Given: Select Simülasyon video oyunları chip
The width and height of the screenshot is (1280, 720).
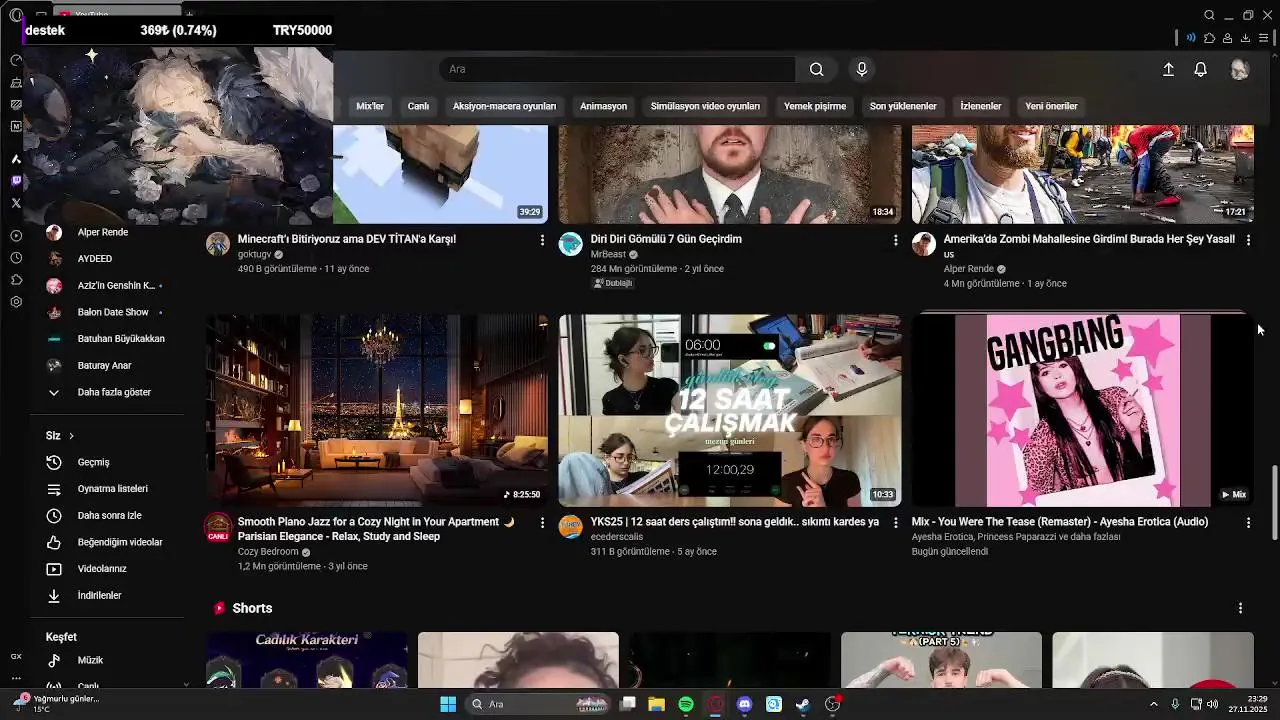Looking at the screenshot, I should [705, 106].
